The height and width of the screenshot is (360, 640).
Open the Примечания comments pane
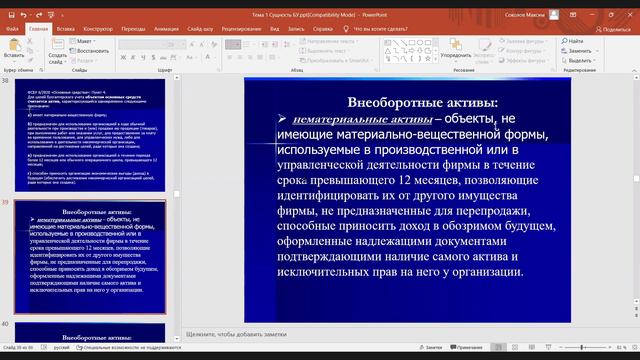pyautogui.click(x=466, y=347)
